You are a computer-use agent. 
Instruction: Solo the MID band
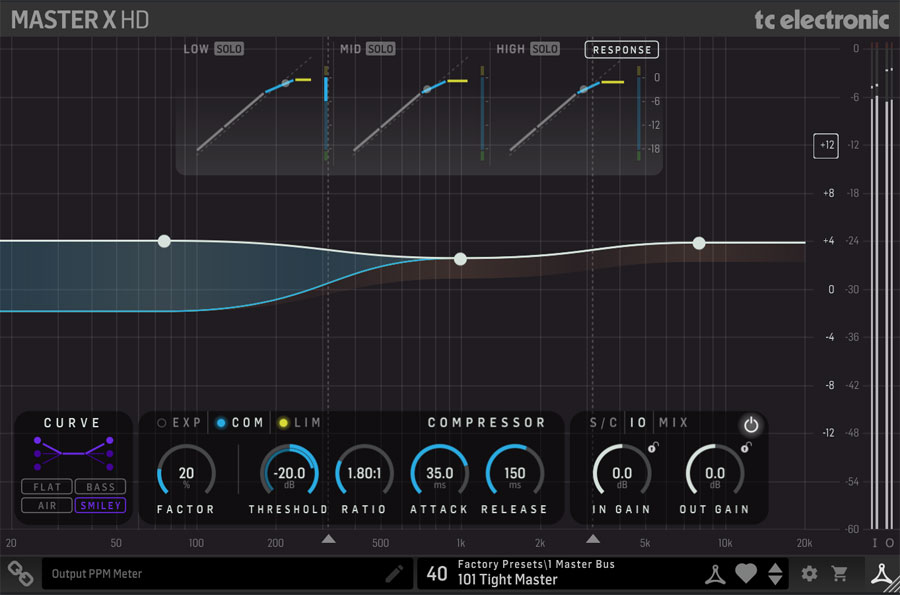(381, 49)
